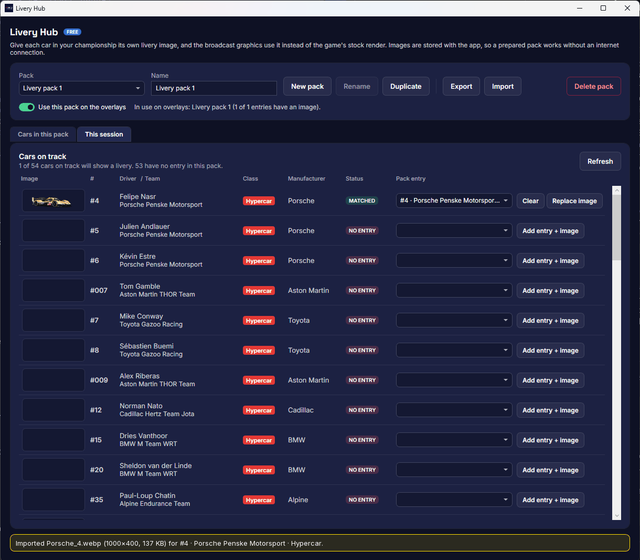Add entry + image for car #007
640x560 pixels.
550,290
